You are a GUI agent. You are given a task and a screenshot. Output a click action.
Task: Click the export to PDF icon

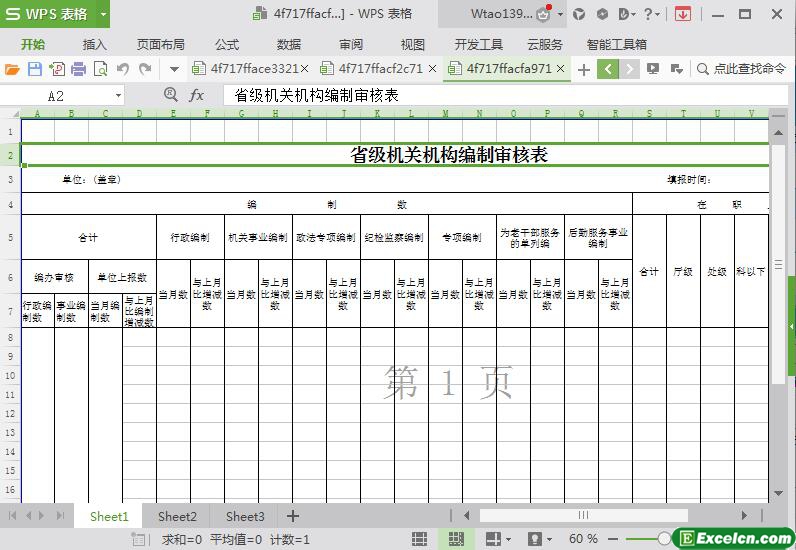pyautogui.click(x=57, y=69)
